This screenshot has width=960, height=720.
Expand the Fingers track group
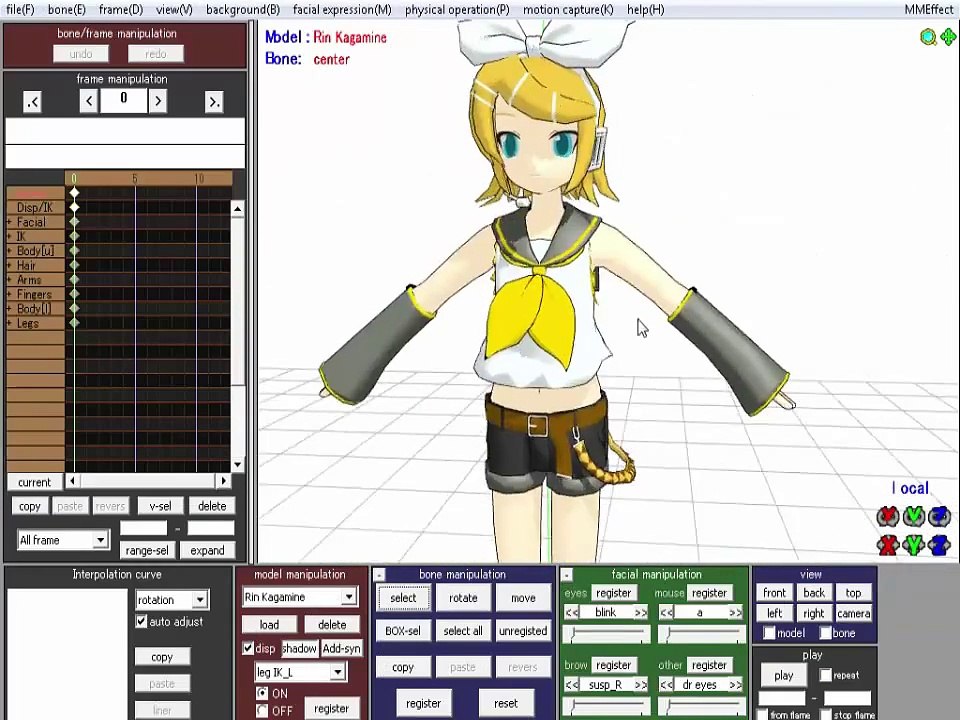9,294
